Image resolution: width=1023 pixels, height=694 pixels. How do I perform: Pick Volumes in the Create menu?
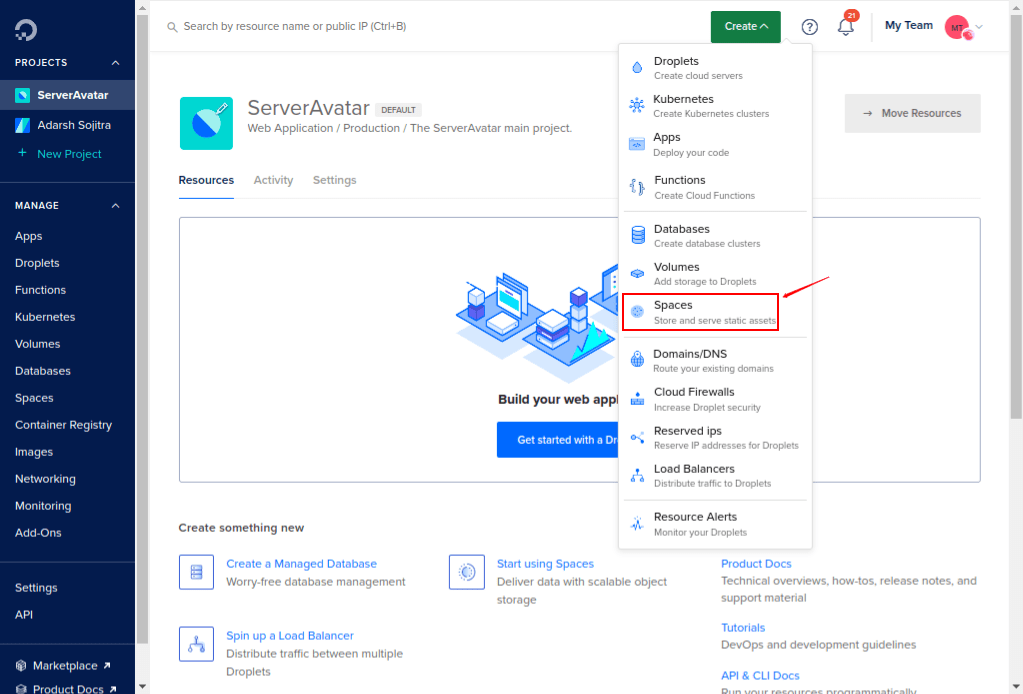coord(715,274)
